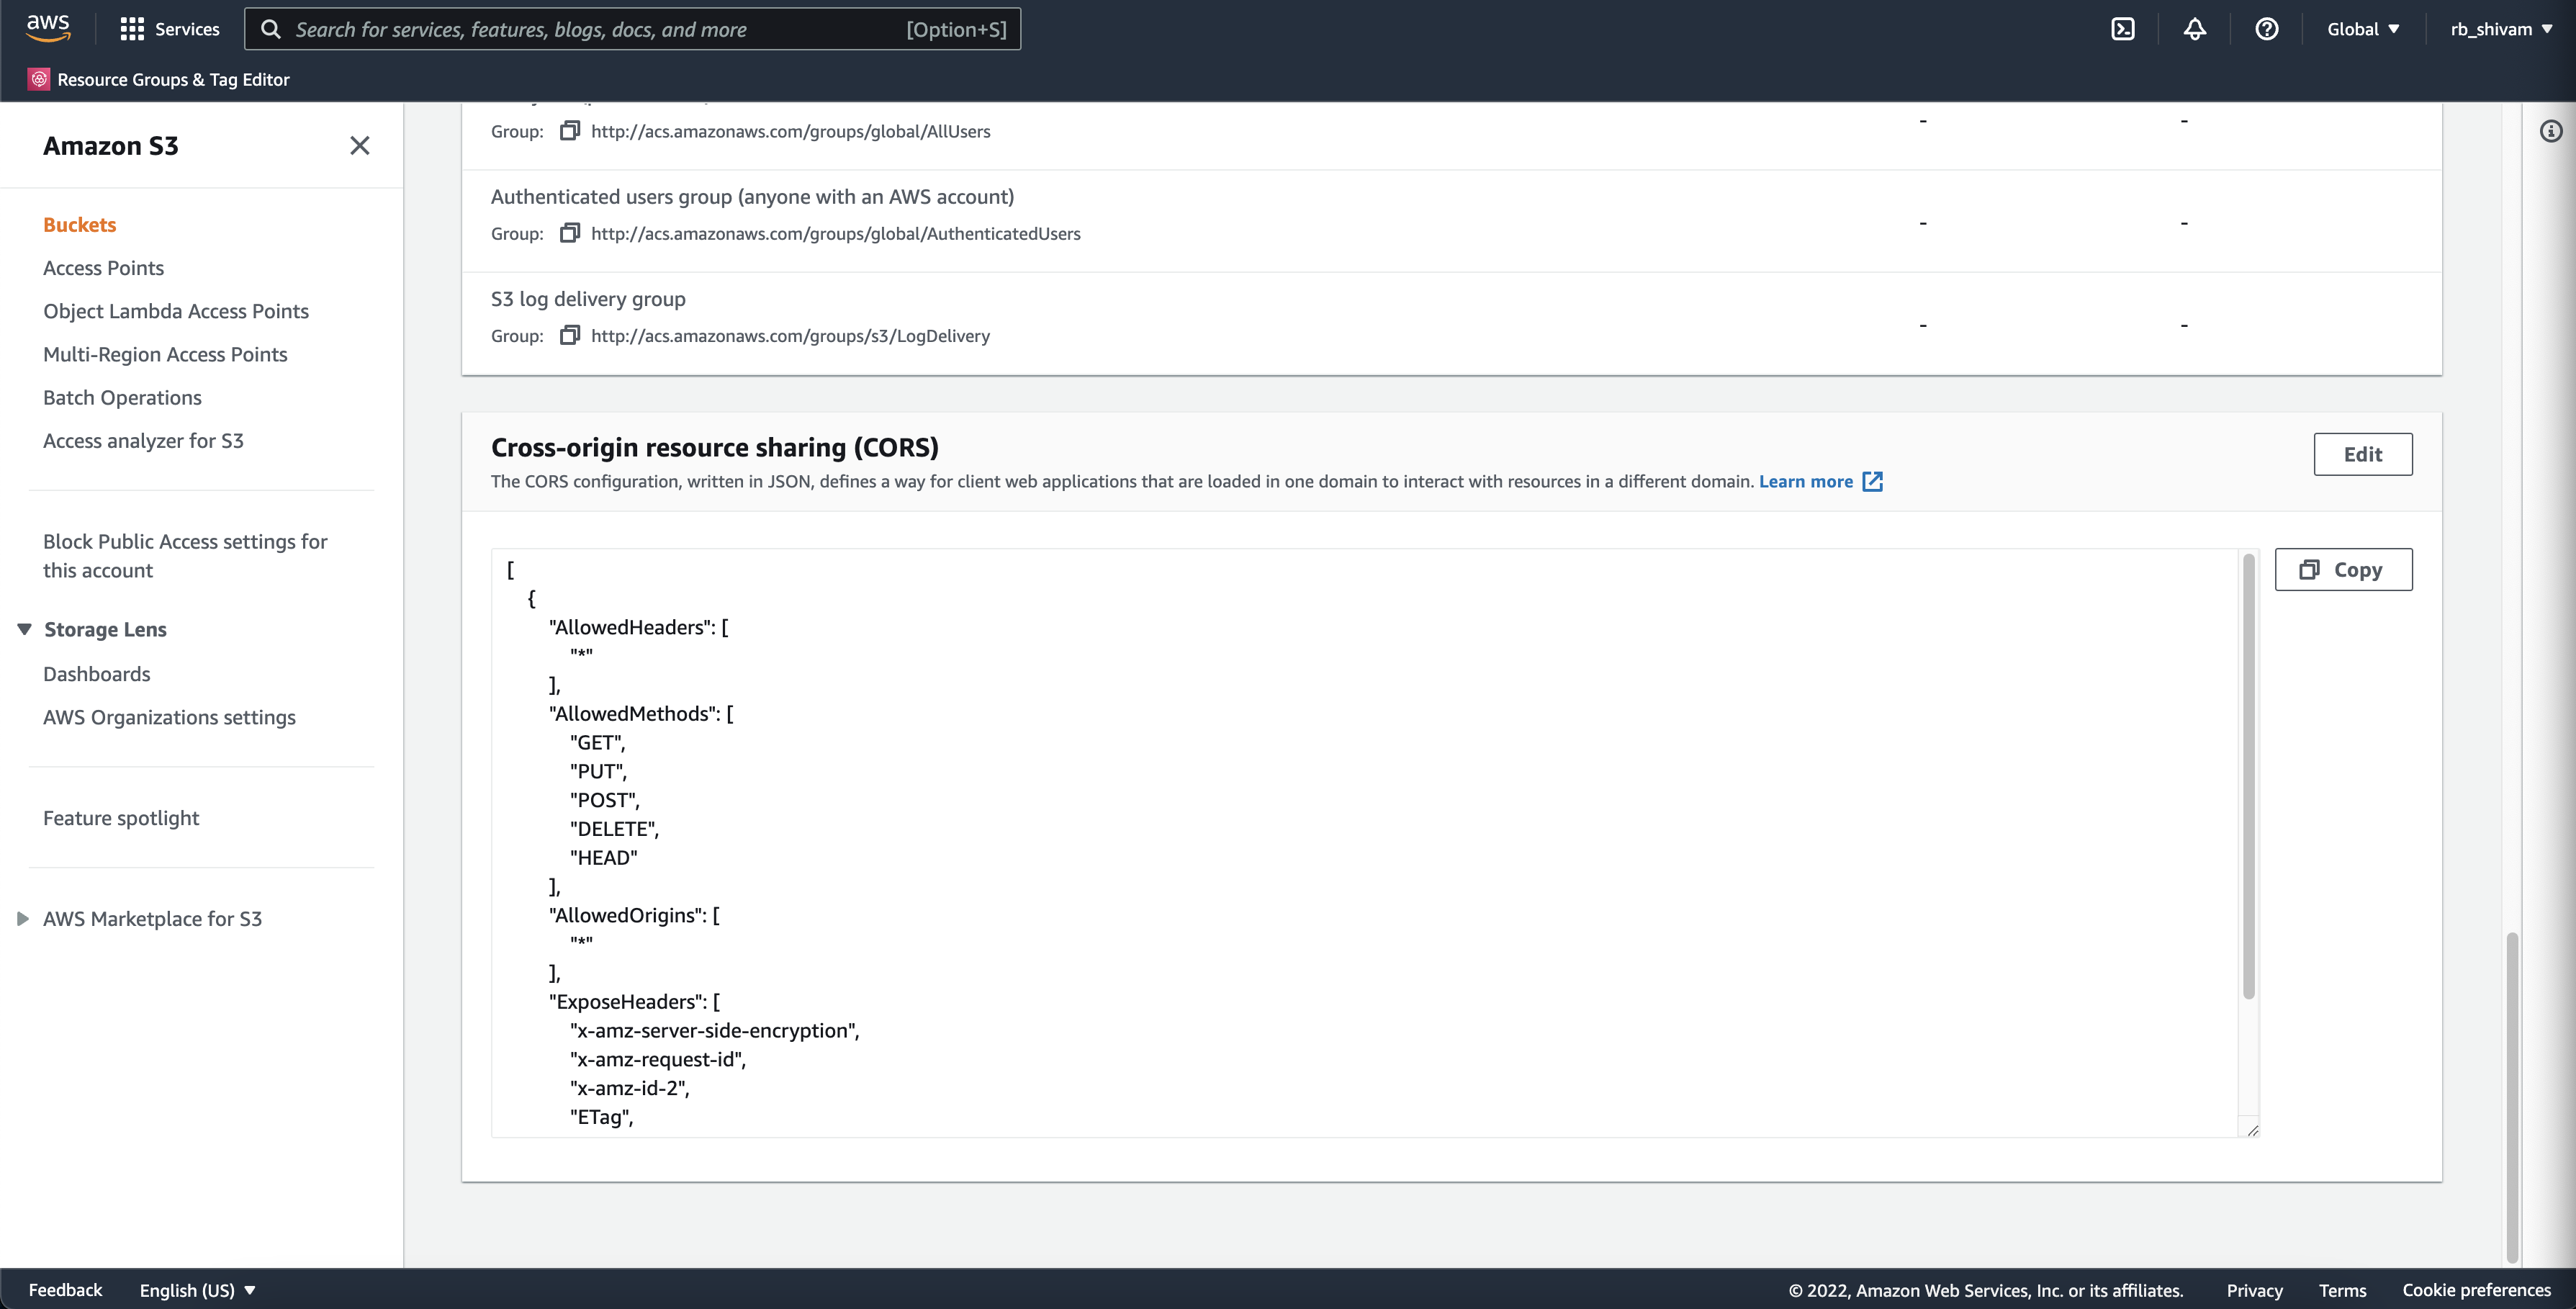Open Storage Lens Dashboards
The image size is (2576, 1309).
coord(97,674)
